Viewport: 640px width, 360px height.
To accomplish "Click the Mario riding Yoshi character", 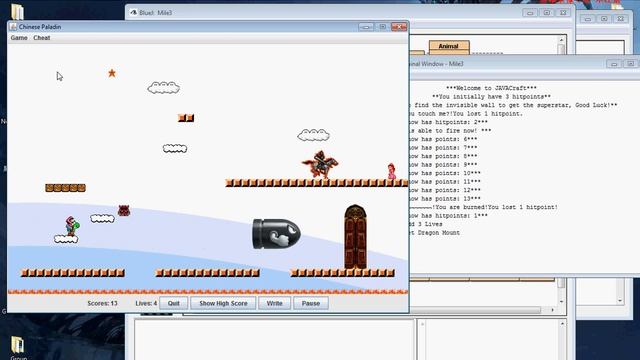I will [x=72, y=226].
